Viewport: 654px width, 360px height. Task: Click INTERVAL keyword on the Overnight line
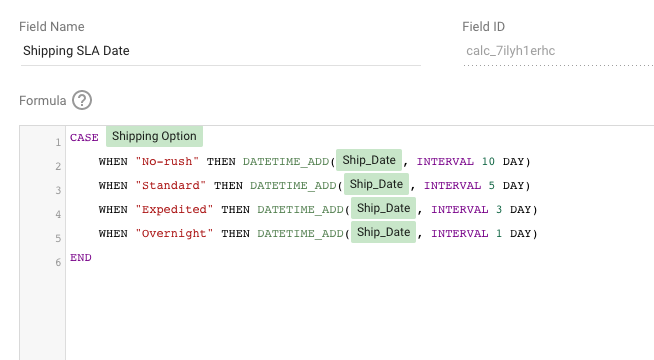pos(460,234)
